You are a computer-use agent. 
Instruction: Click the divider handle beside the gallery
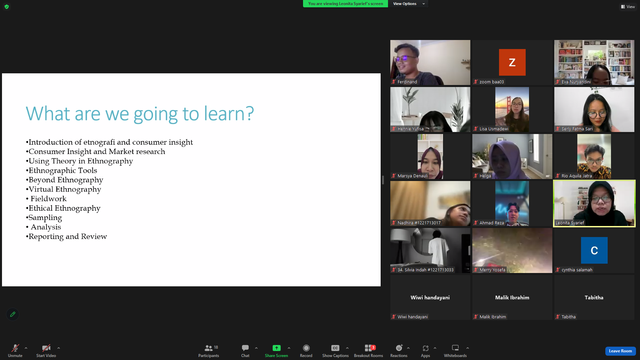pos(383,180)
